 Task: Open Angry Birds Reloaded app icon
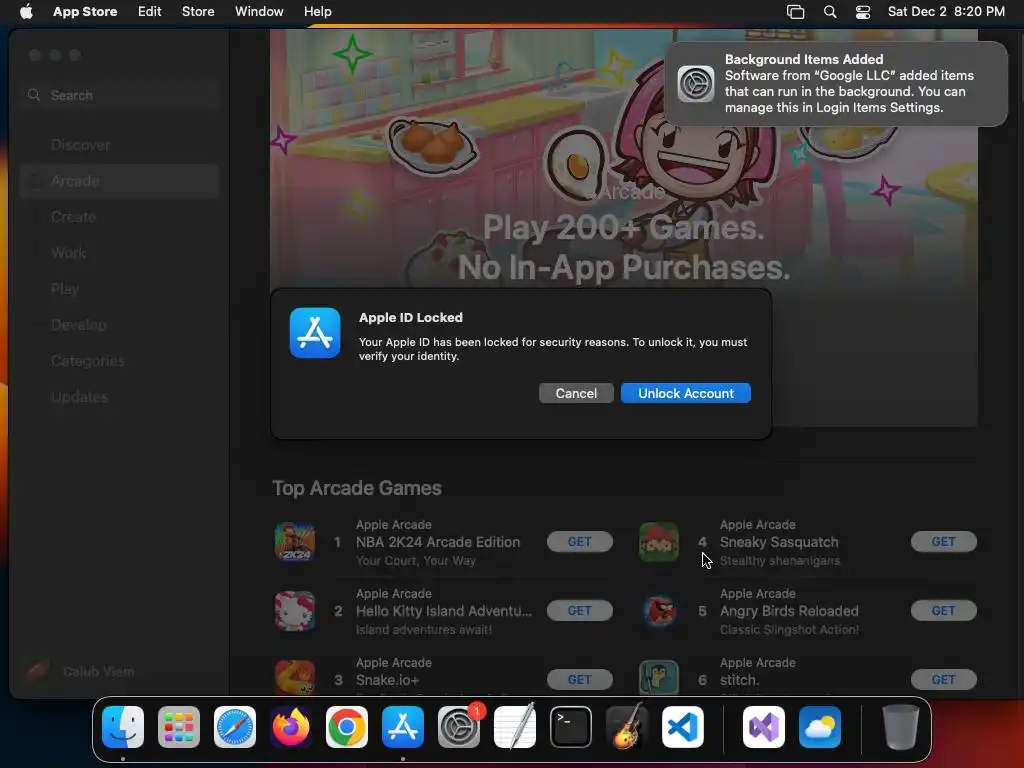658,611
